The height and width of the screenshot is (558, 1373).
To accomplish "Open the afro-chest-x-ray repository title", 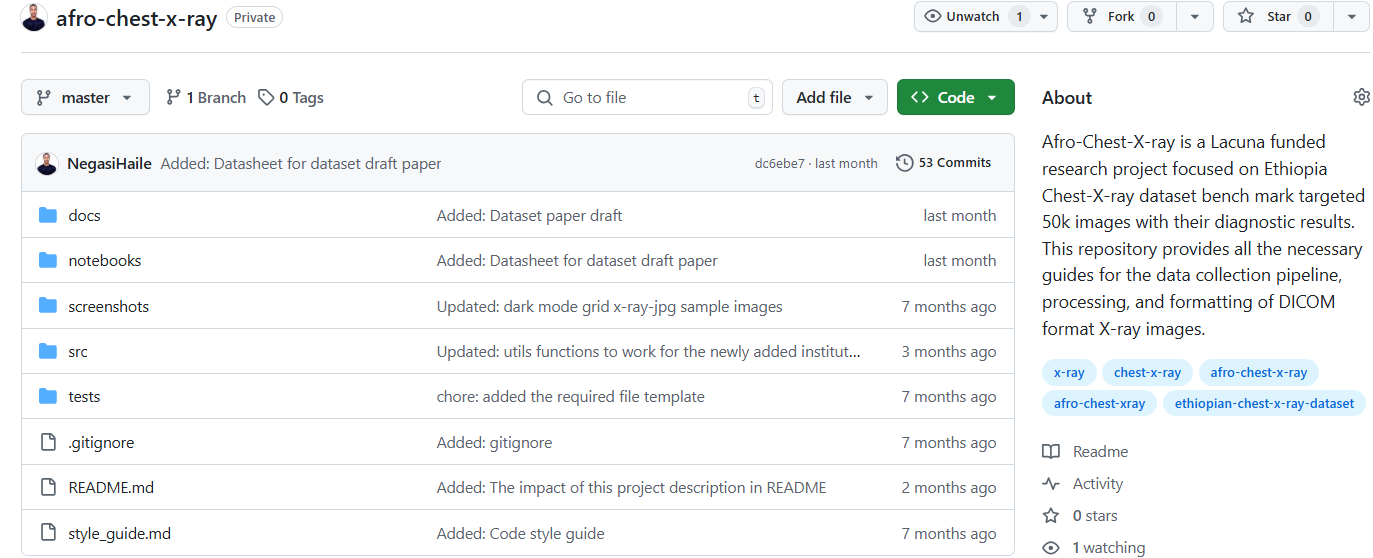I will 136,17.
